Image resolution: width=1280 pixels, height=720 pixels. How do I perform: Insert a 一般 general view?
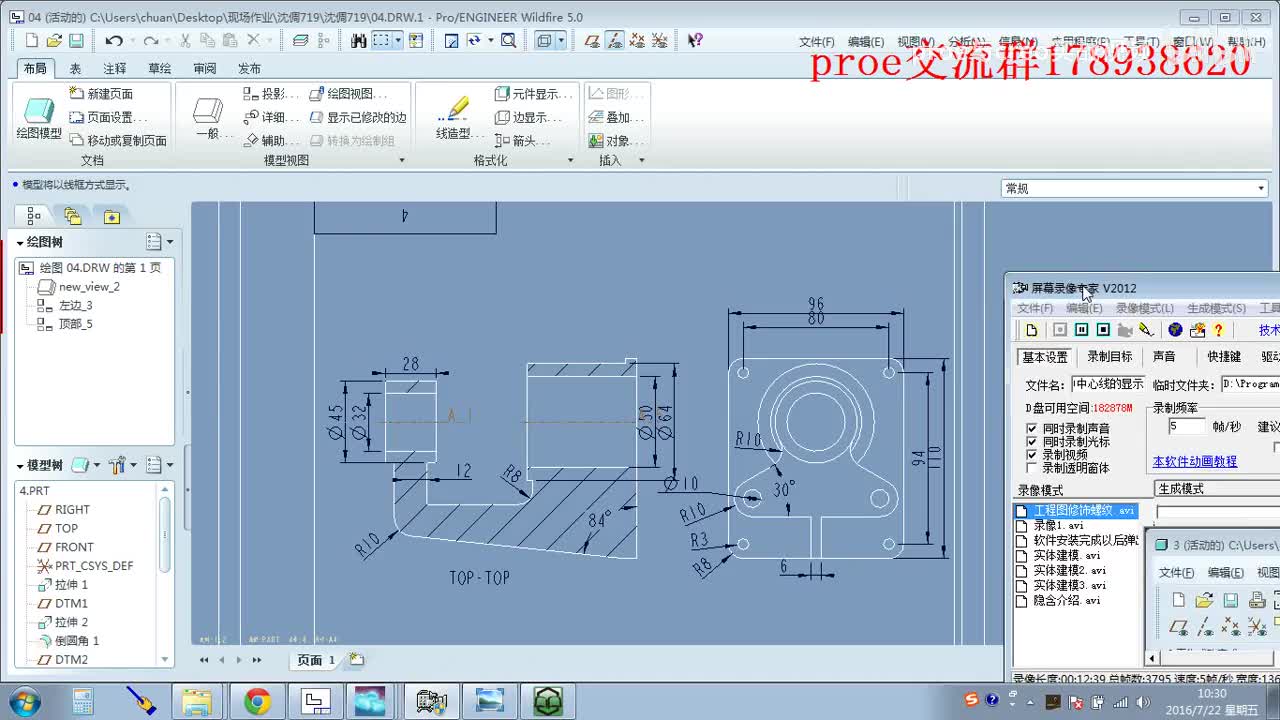pyautogui.click(x=207, y=118)
